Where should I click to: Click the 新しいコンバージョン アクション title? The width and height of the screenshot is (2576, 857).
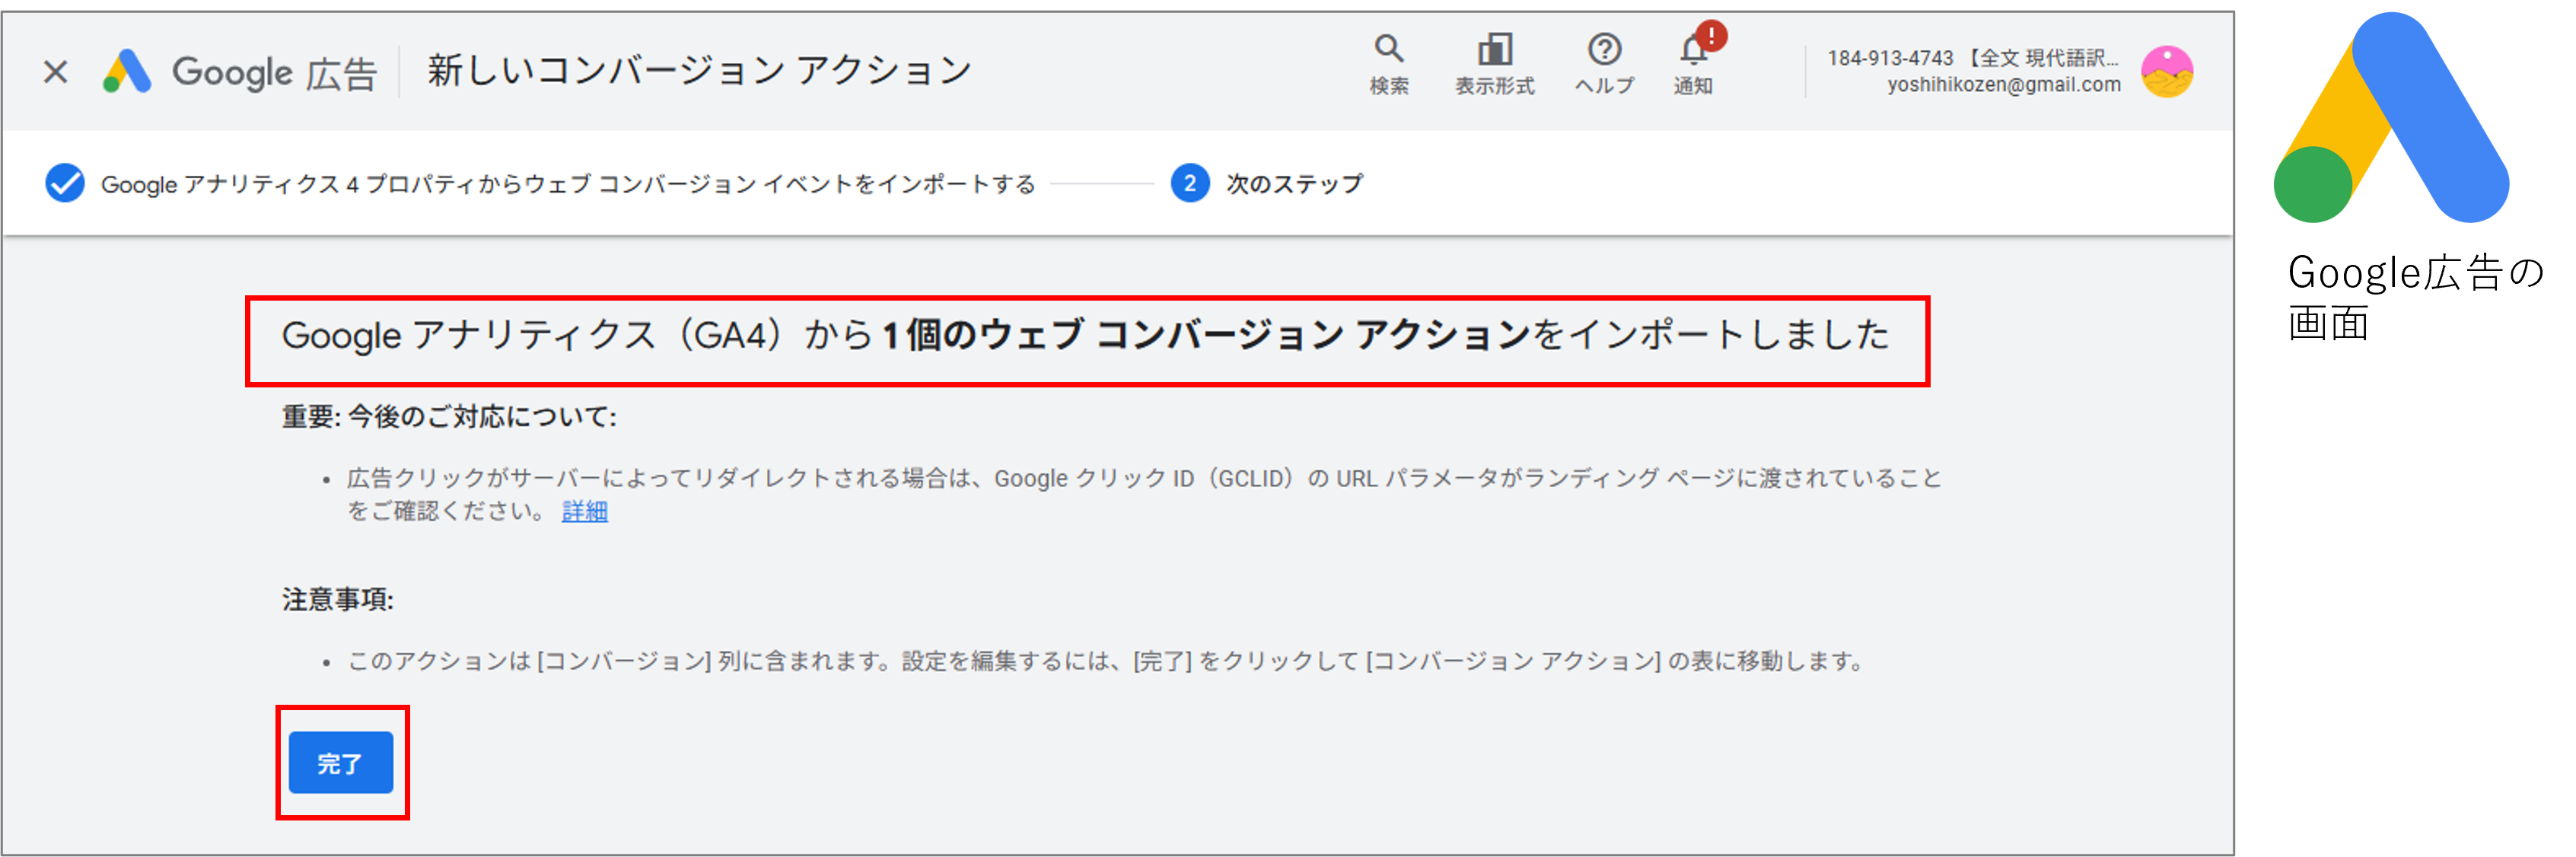click(700, 70)
